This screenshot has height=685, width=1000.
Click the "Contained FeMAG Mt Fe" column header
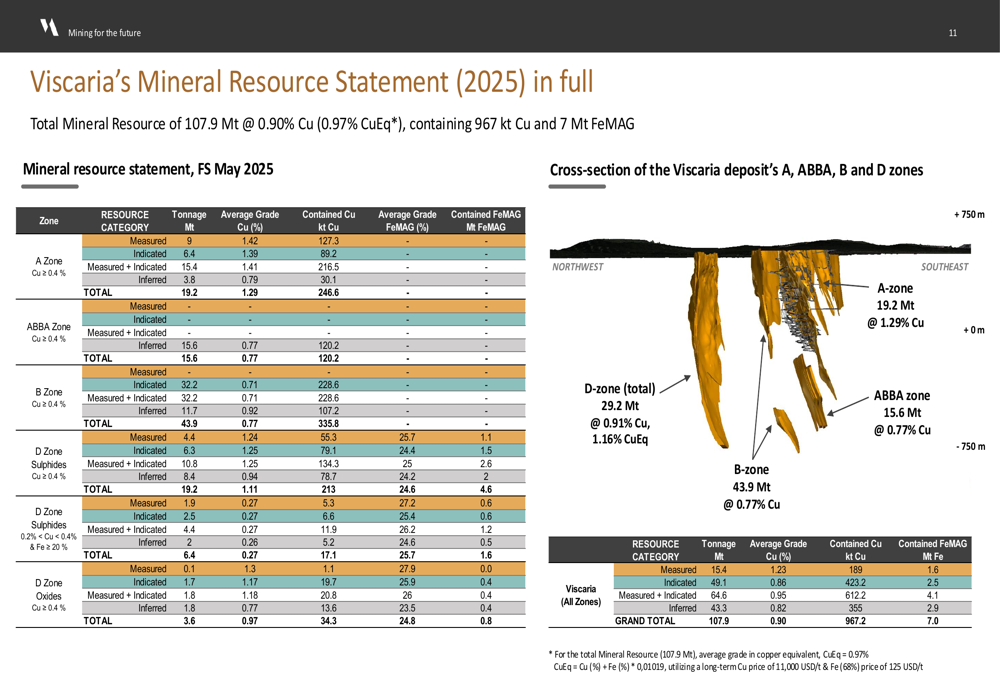[x=932, y=550]
